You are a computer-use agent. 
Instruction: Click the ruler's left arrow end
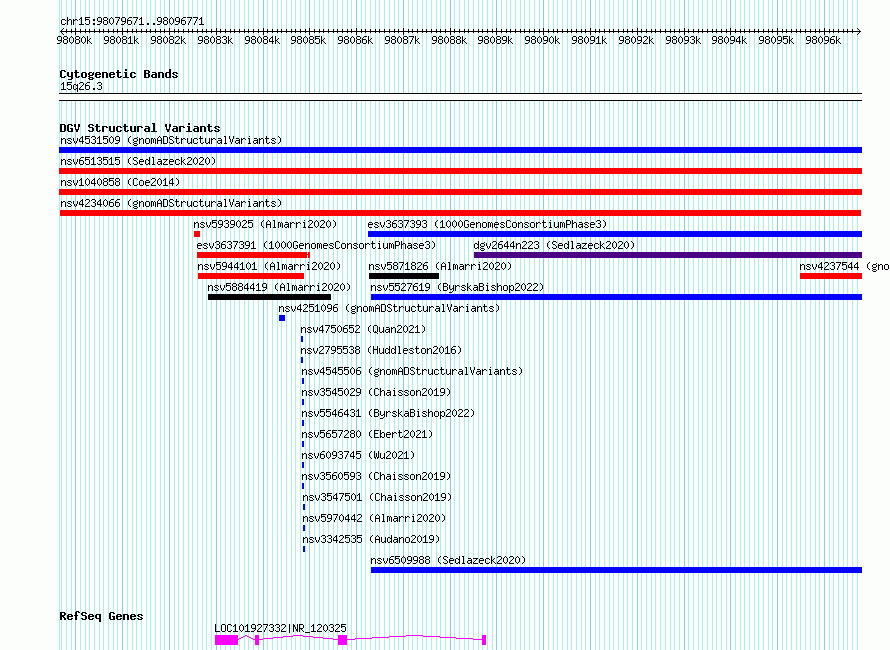tap(62, 31)
